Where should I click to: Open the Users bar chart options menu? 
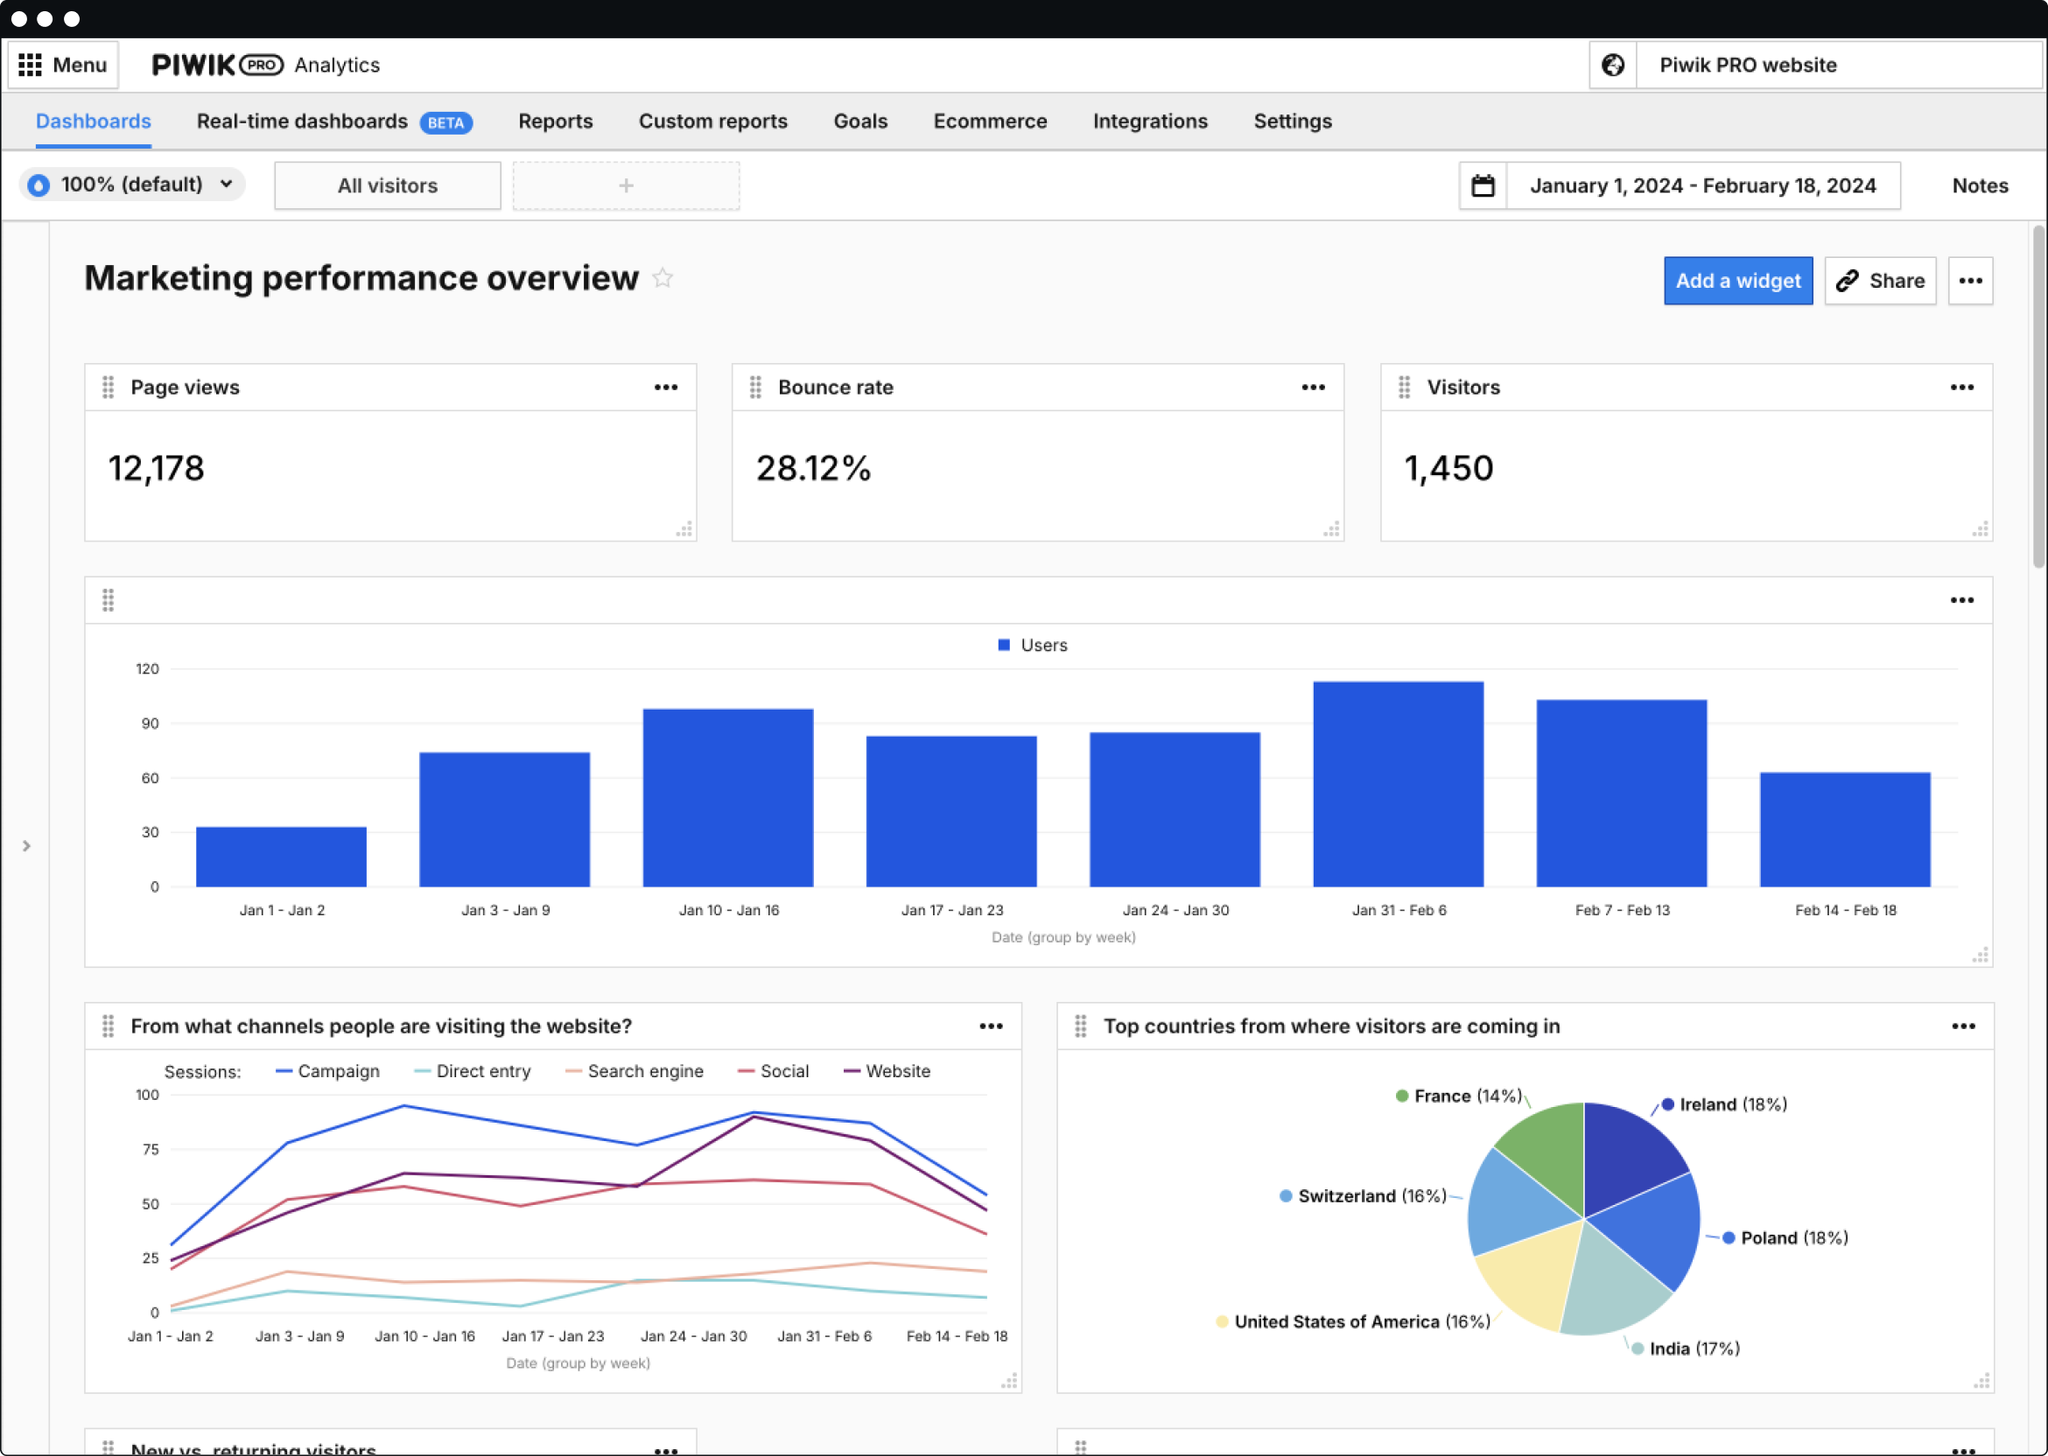coord(1961,599)
